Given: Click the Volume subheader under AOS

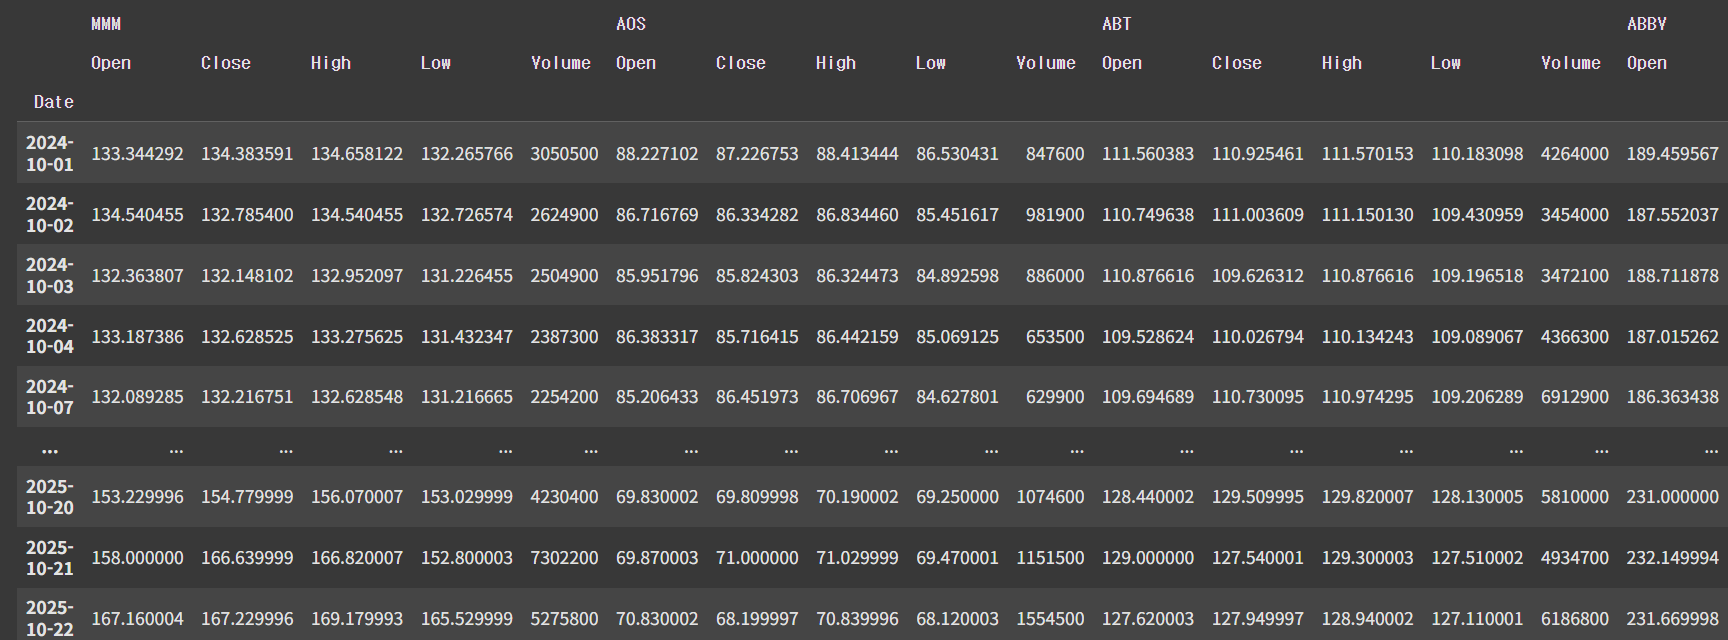Looking at the screenshot, I should 1046,63.
